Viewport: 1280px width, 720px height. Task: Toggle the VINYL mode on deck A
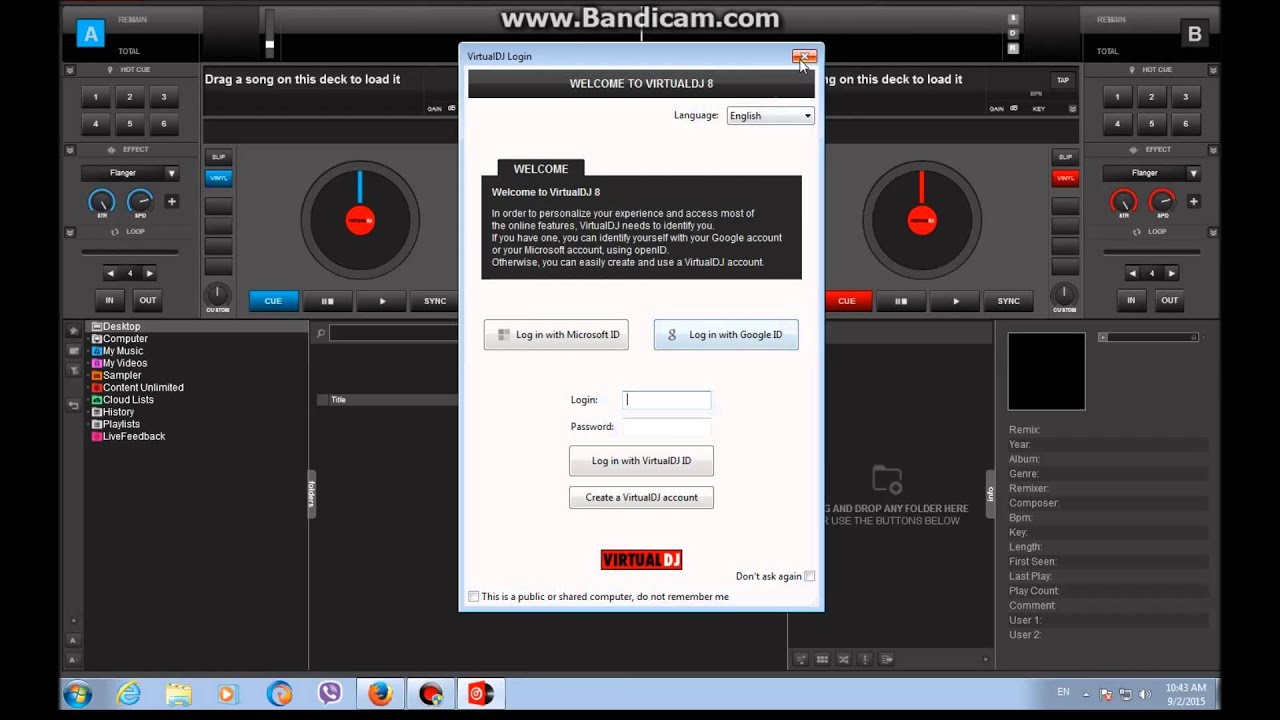coord(218,178)
